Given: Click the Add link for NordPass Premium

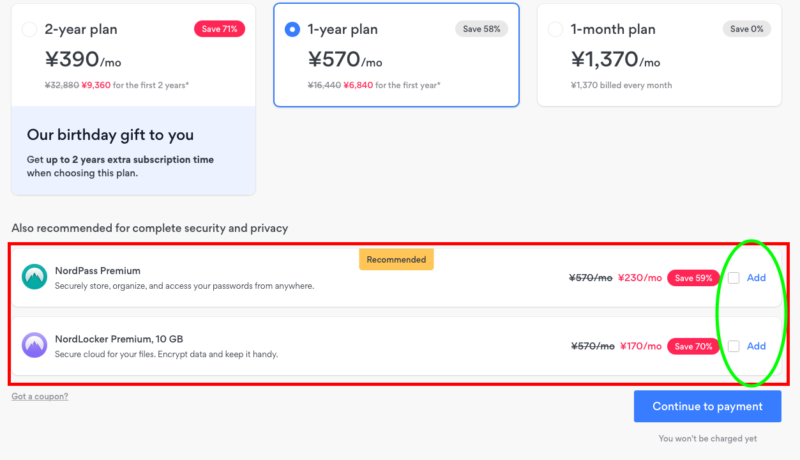Looking at the screenshot, I should [756, 278].
